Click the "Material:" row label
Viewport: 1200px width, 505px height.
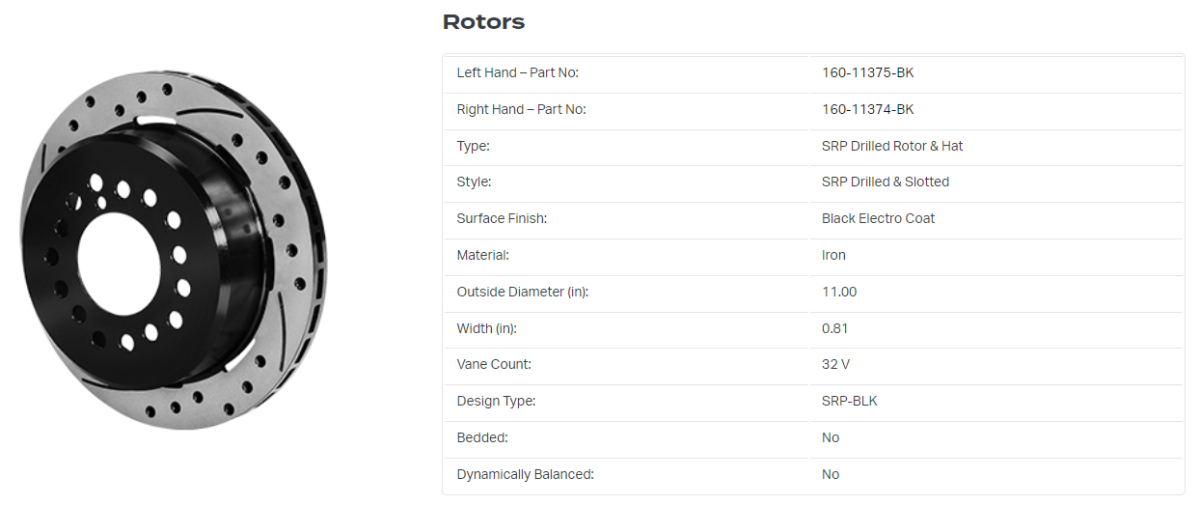(483, 255)
